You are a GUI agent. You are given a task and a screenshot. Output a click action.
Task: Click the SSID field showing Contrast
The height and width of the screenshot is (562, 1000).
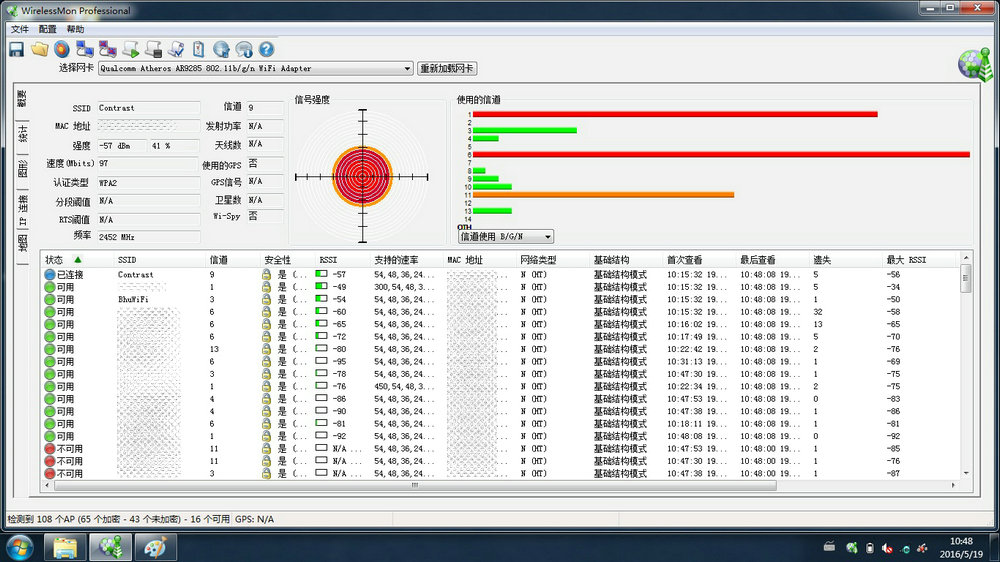148,108
